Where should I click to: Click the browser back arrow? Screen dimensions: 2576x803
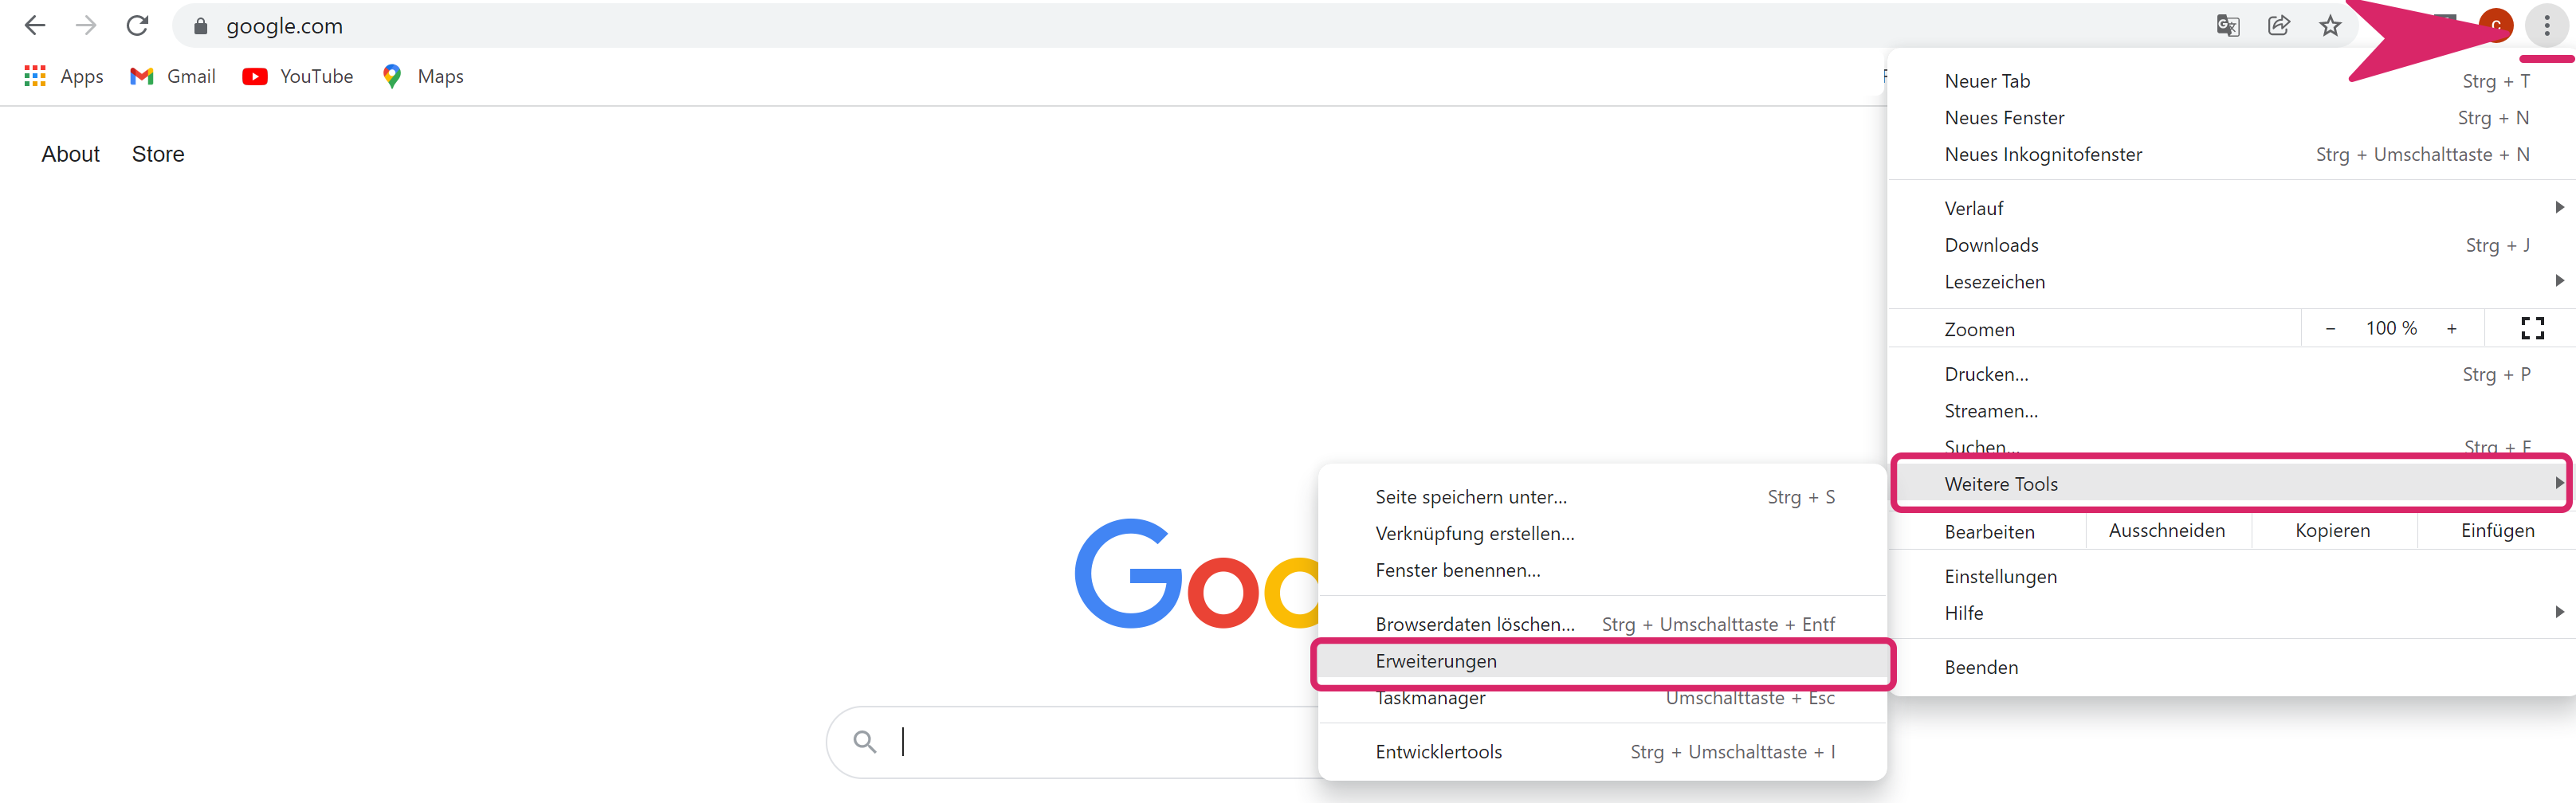pyautogui.click(x=35, y=26)
